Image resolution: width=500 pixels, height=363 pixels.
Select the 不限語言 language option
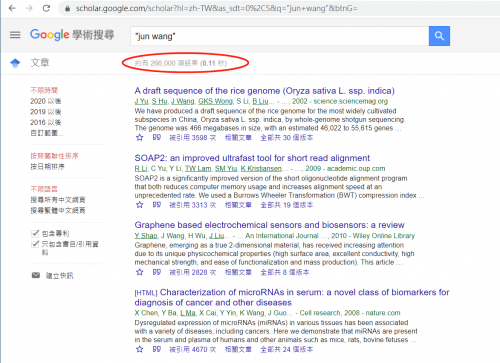[44, 189]
